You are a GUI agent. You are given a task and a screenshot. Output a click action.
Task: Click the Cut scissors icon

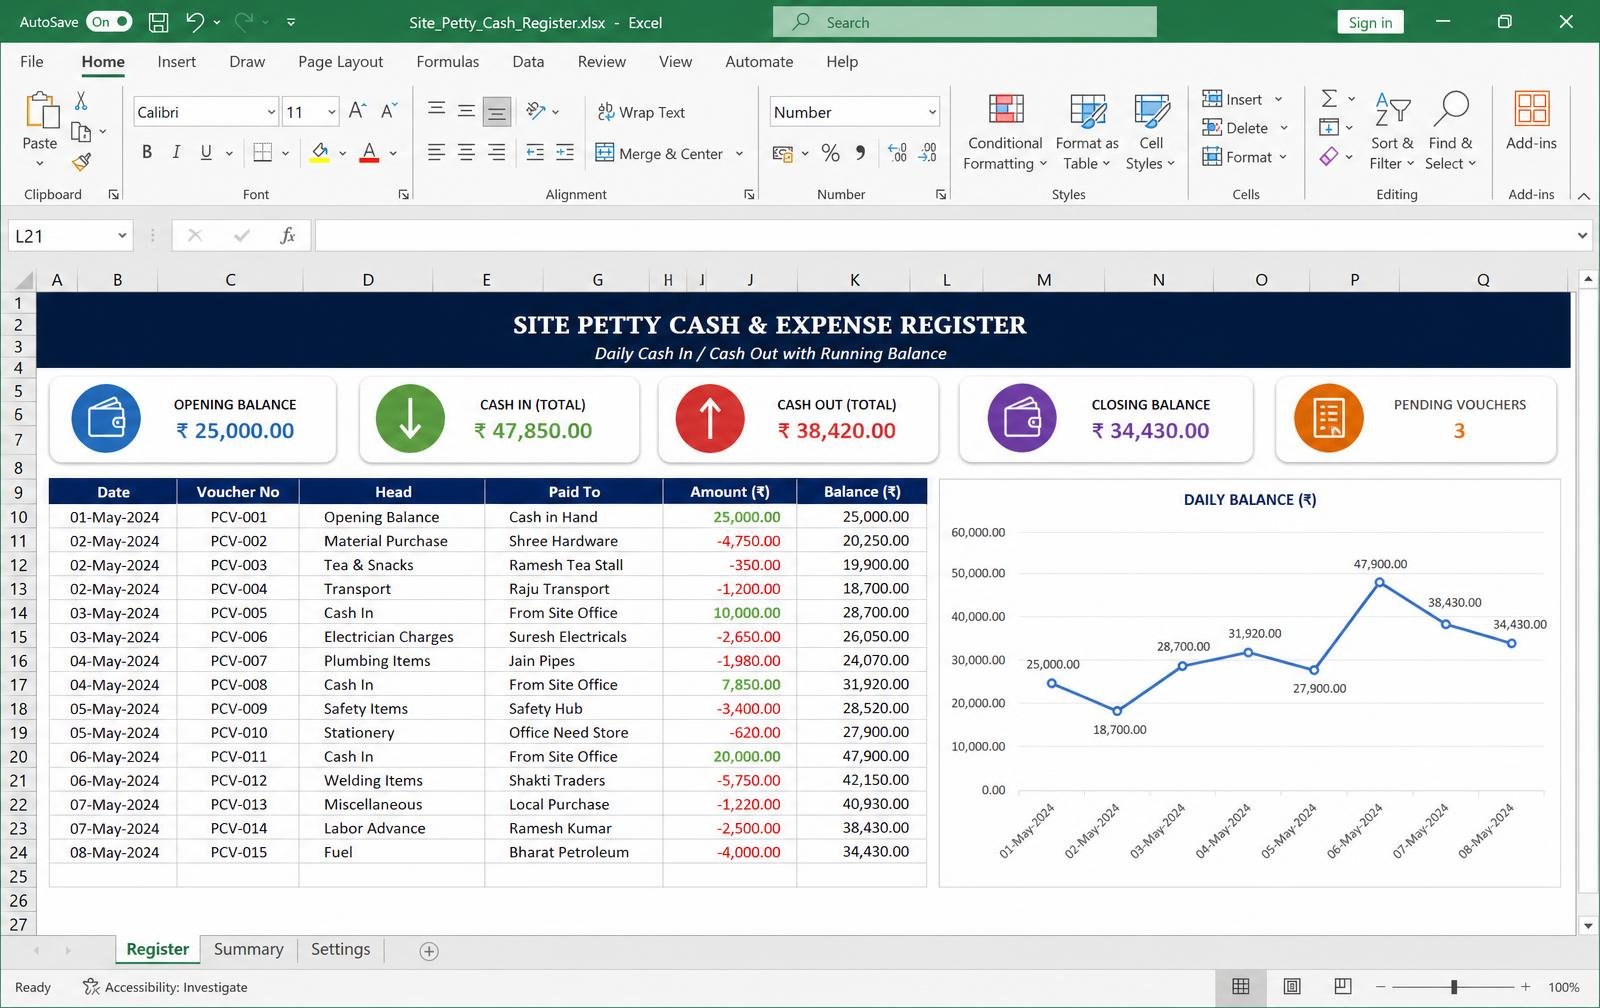(81, 101)
